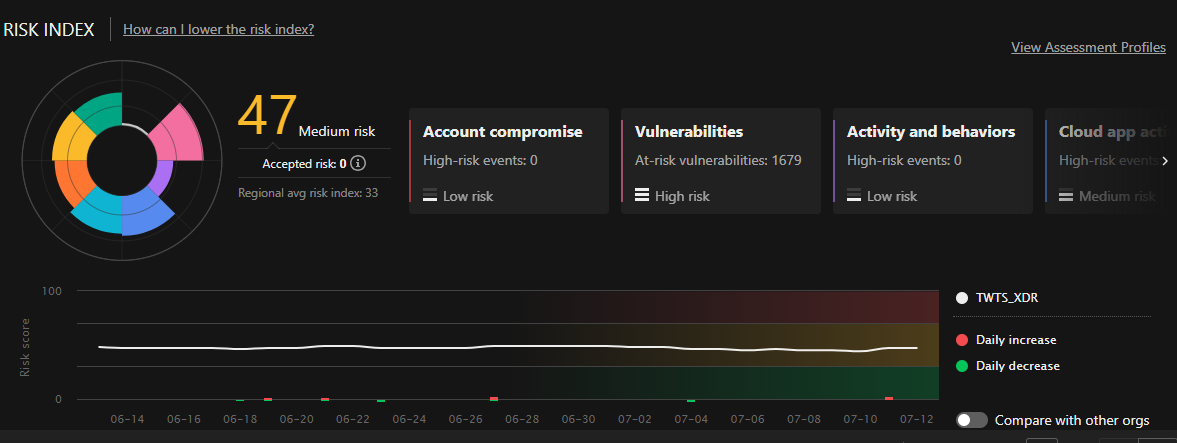Open the Vulnerabilities risk card
The image size is (1177, 443).
pyautogui.click(x=721, y=161)
